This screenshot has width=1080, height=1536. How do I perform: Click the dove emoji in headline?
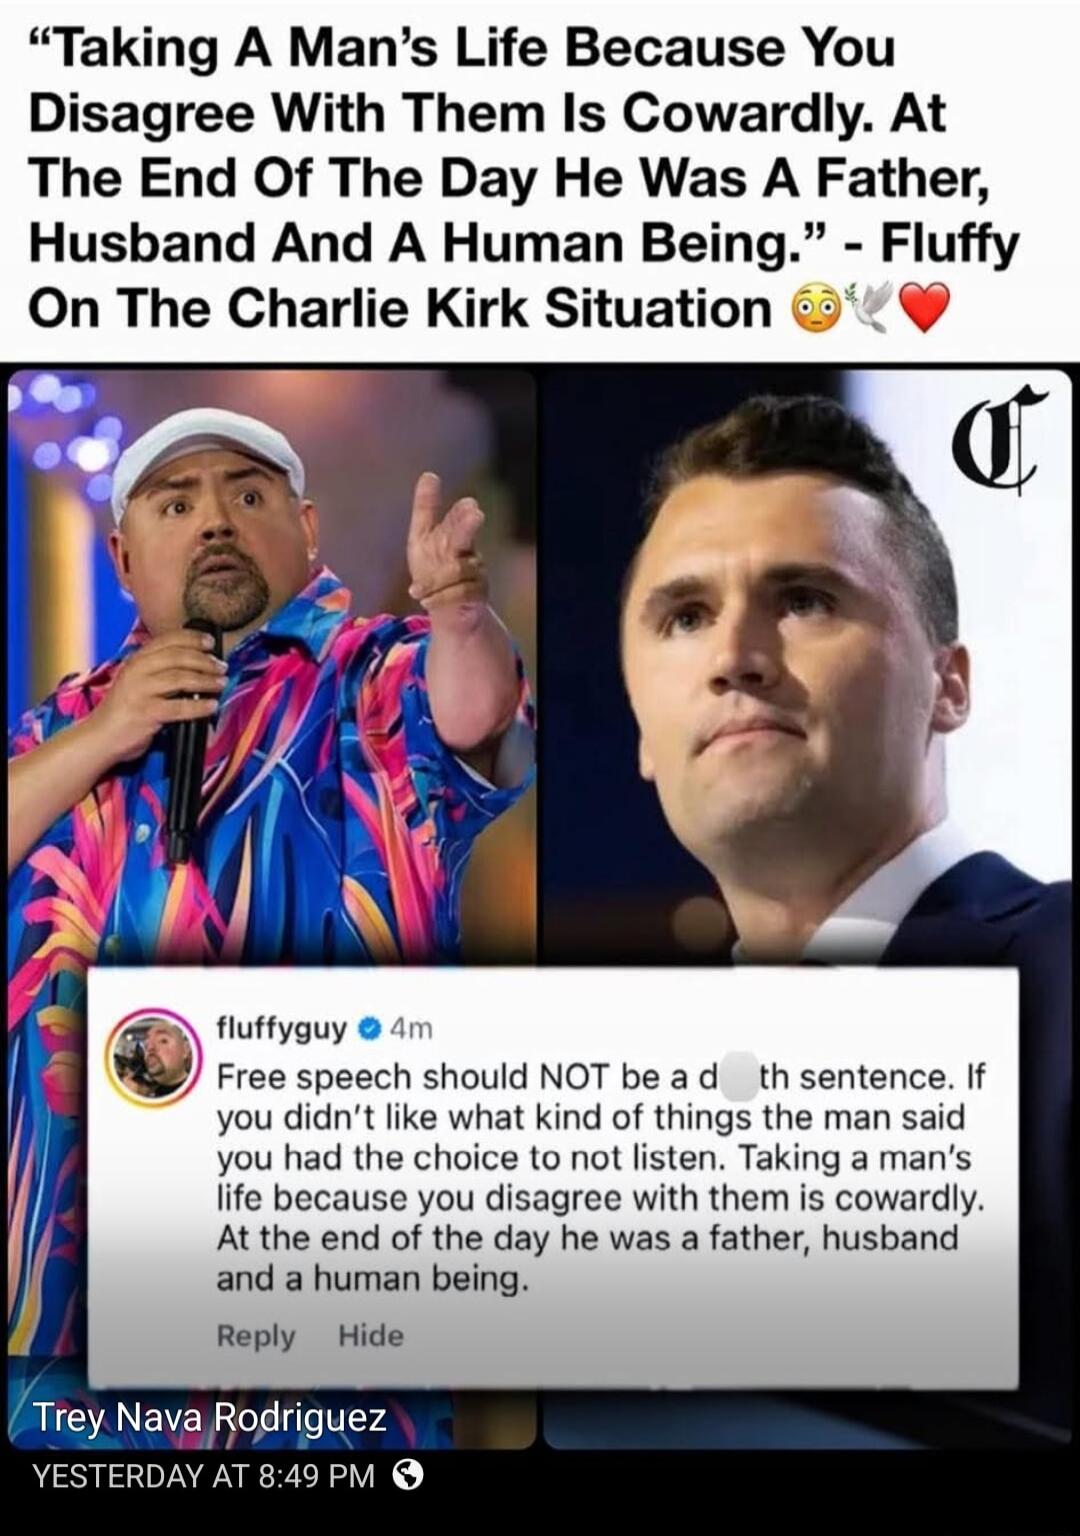(x=868, y=307)
